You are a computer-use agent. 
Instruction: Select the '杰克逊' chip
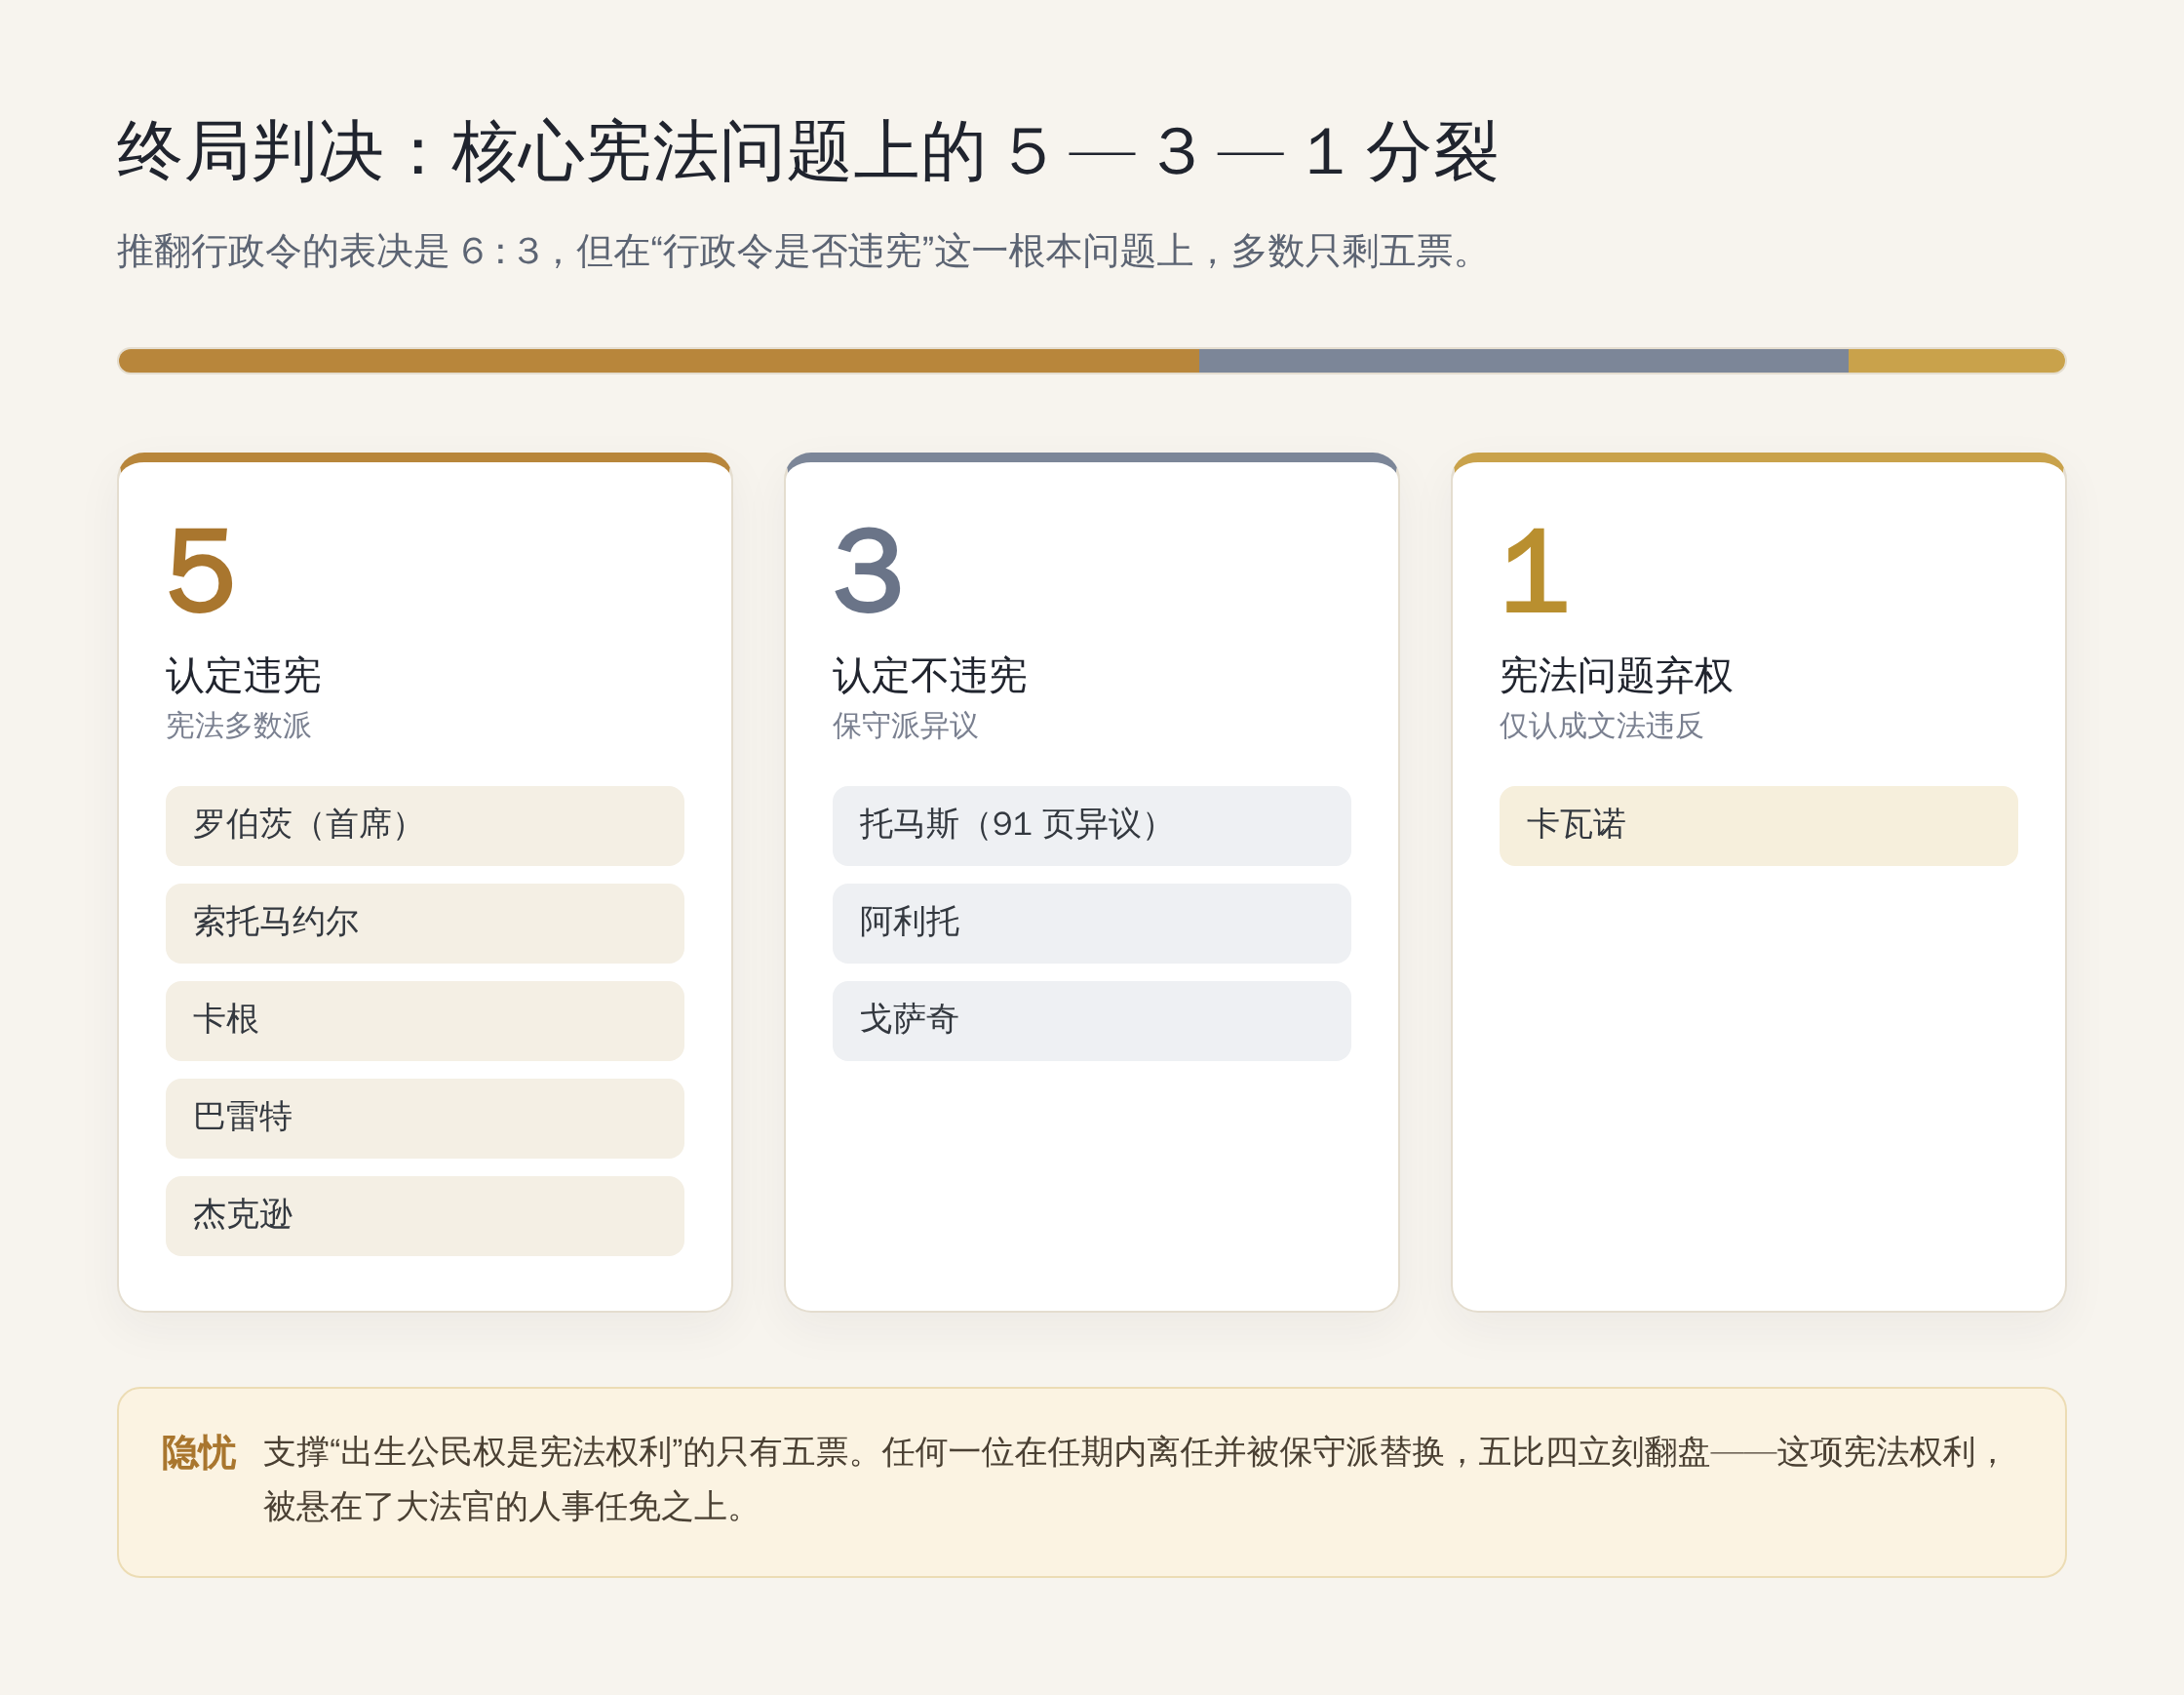[425, 1216]
